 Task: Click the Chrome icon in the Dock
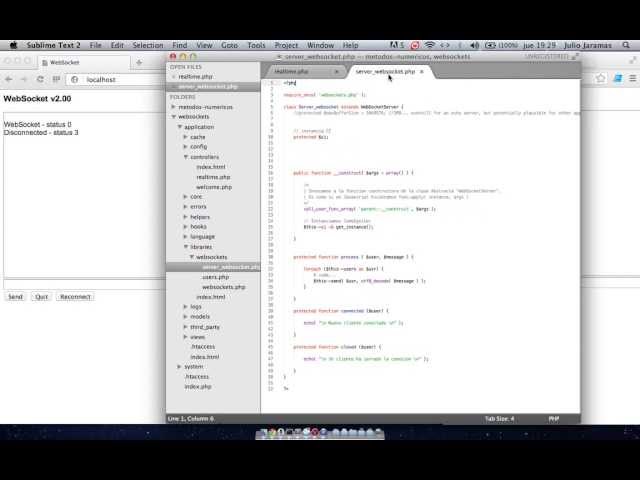272,433
